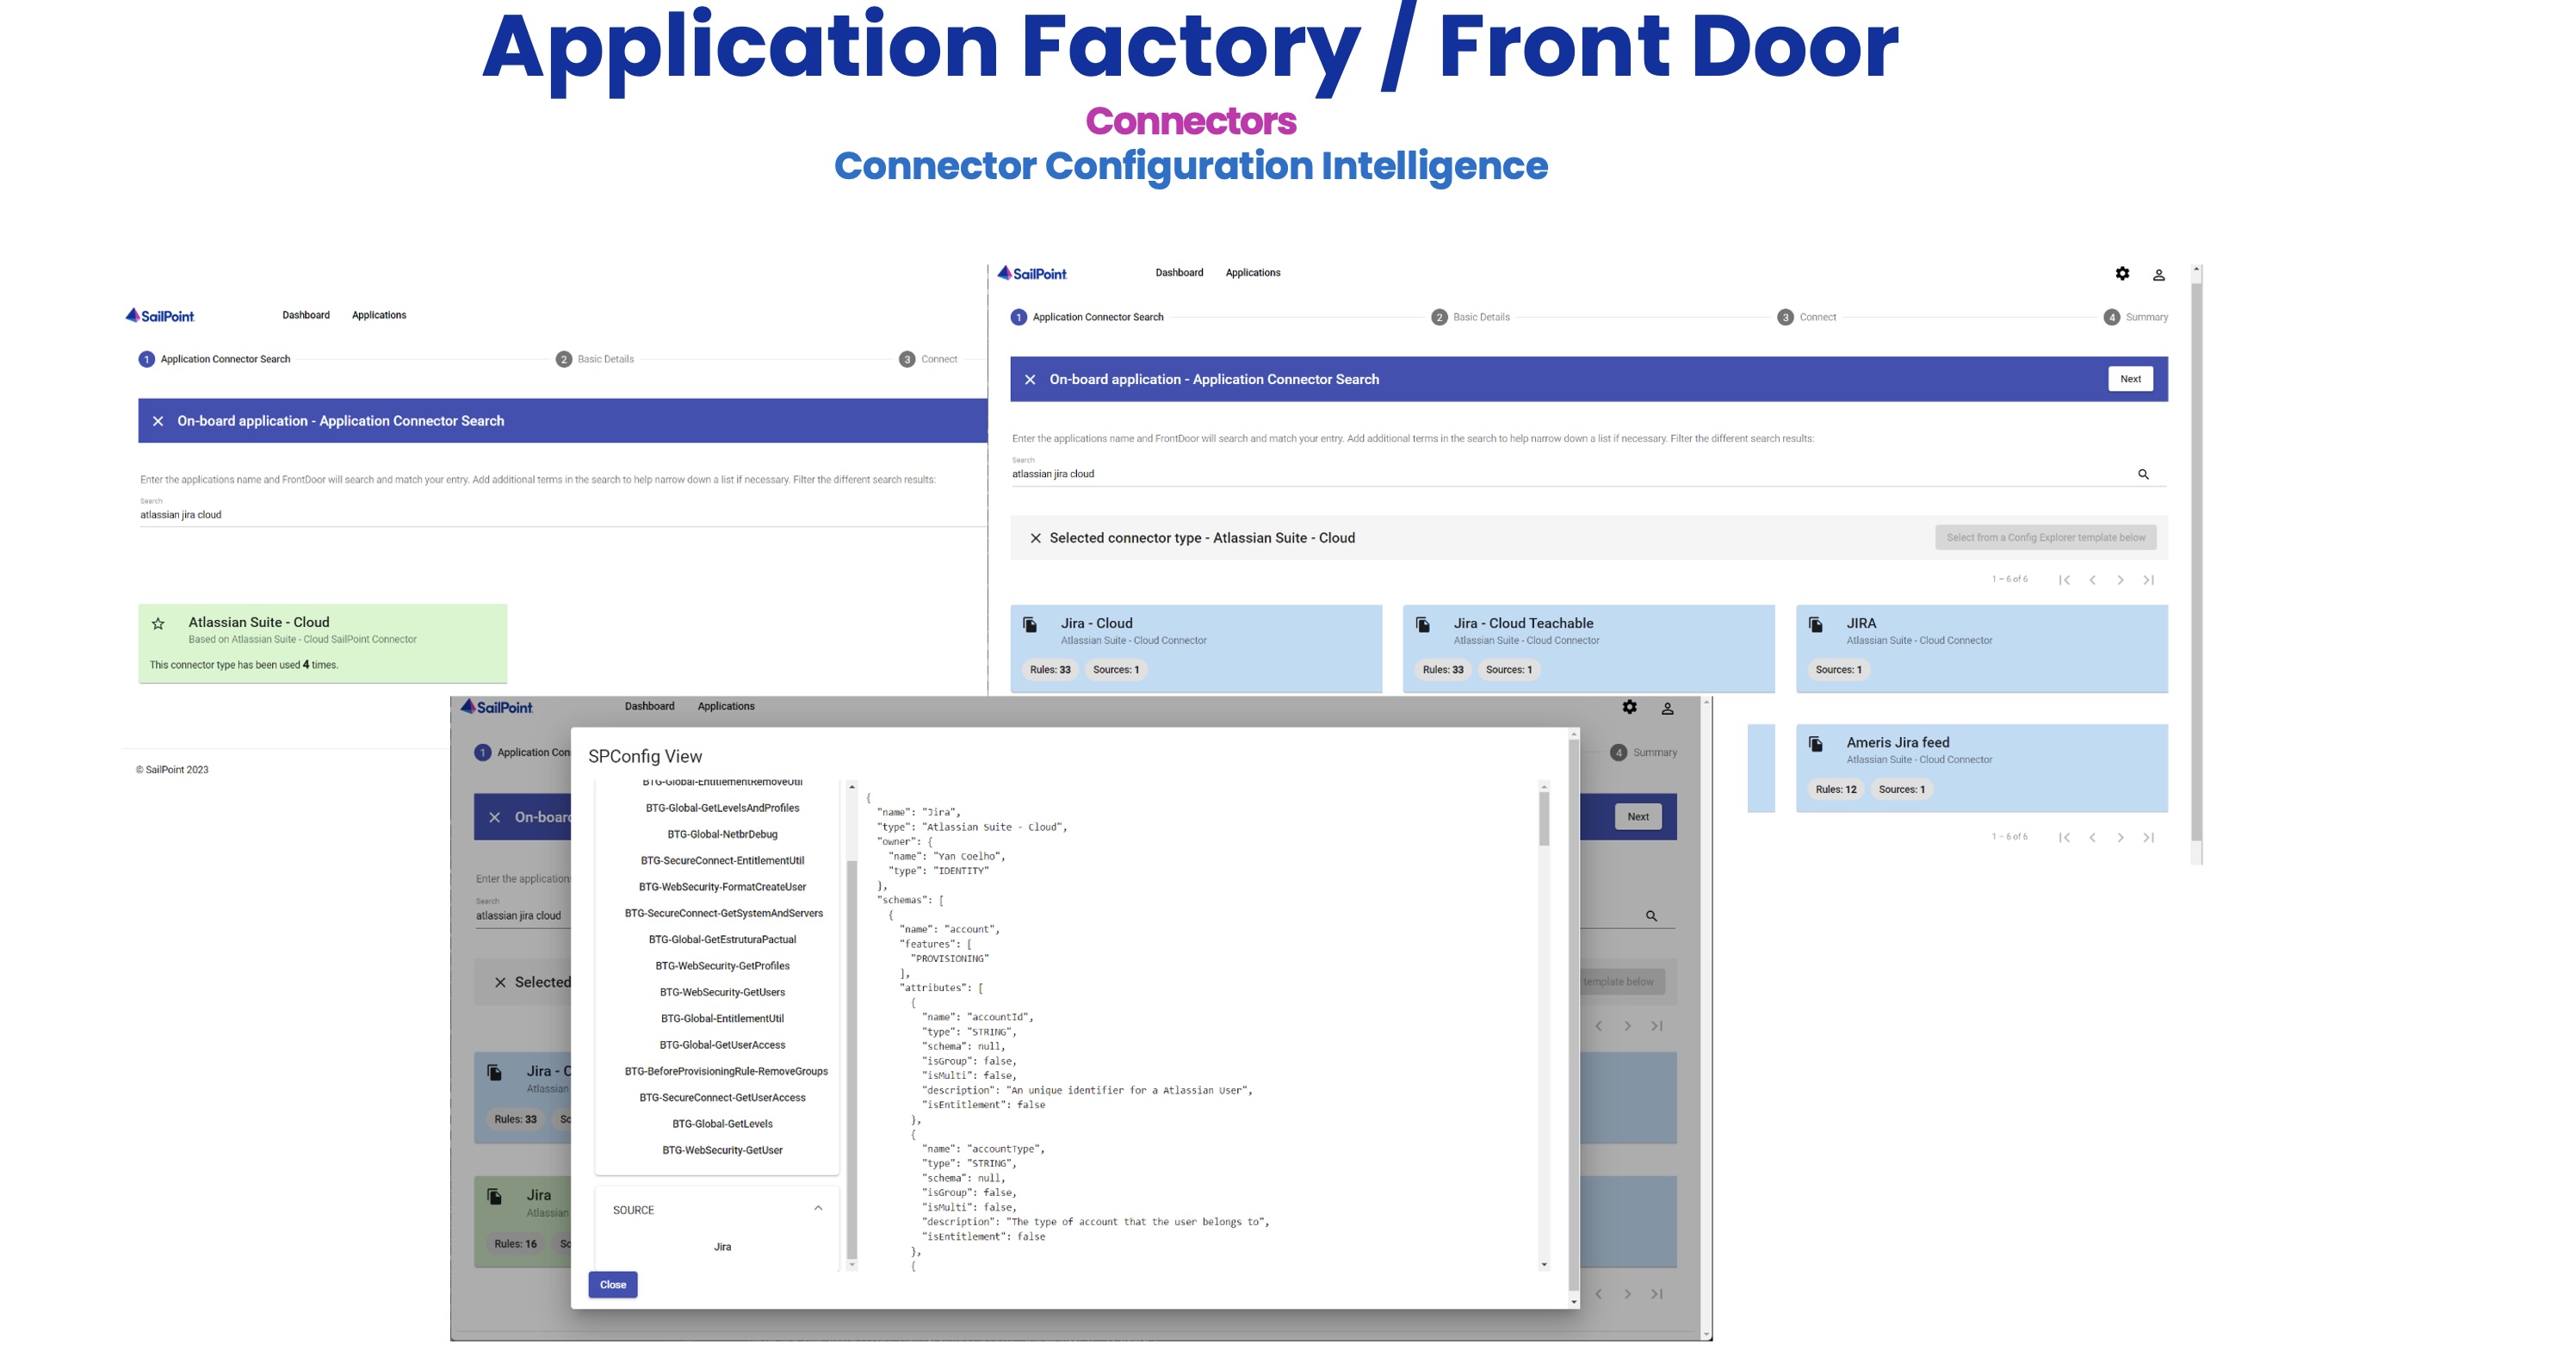
Task: Select the Jira - Cloud template card
Action: tap(1195, 648)
